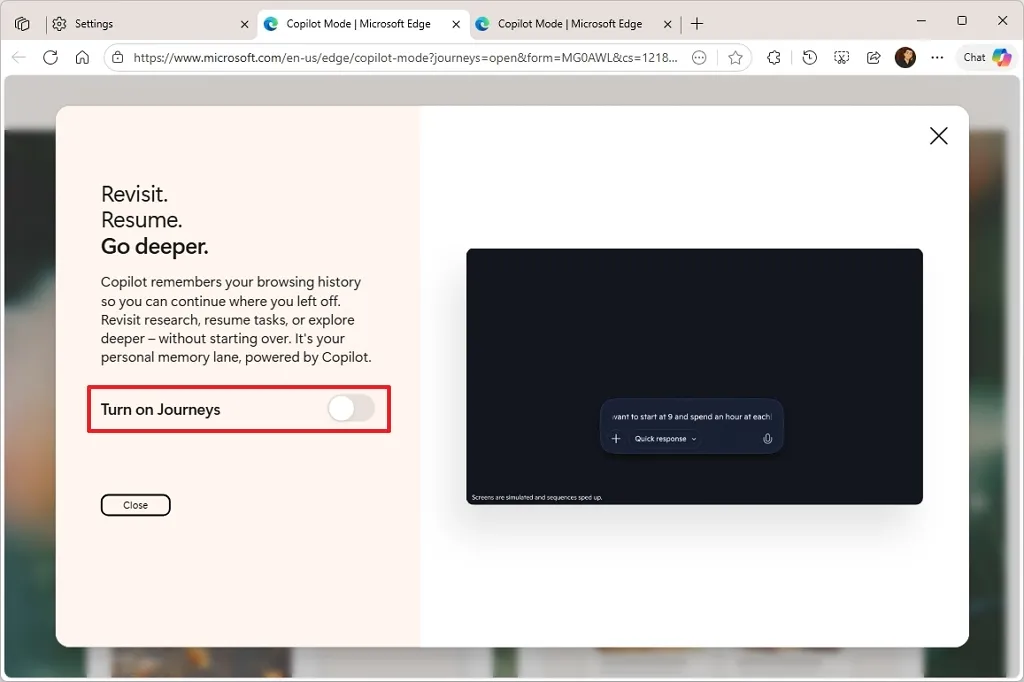Open the Copilot Chat panel
This screenshot has width=1024, height=682.
pos(985,57)
